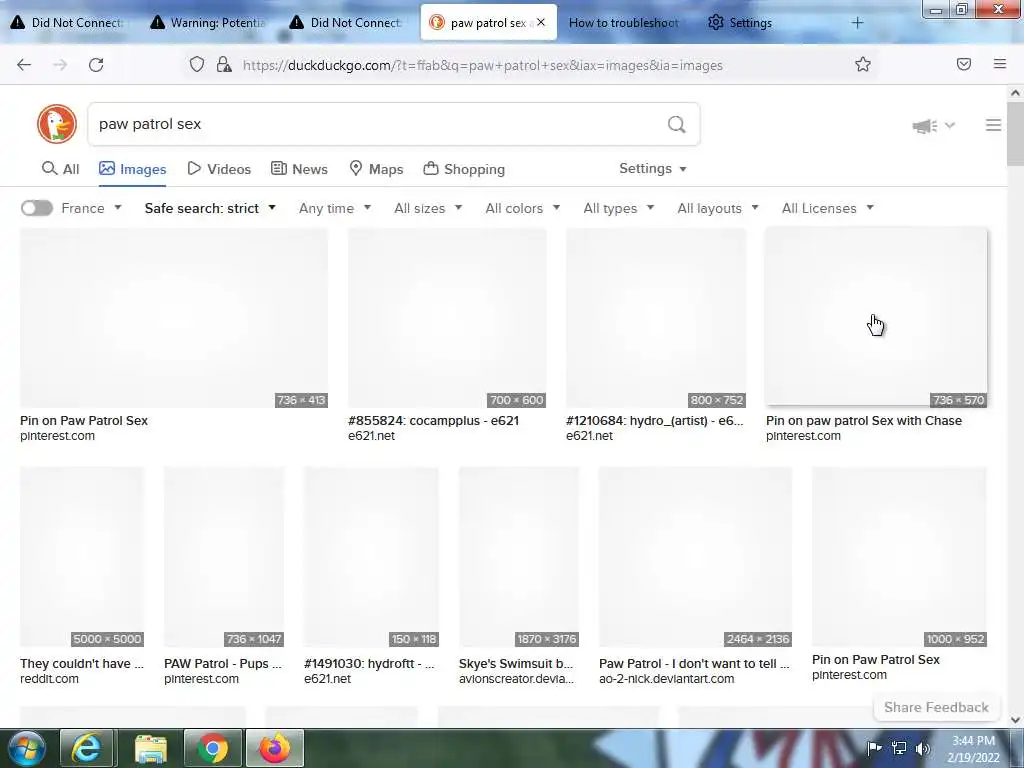Open a new browser tab

point(857,23)
